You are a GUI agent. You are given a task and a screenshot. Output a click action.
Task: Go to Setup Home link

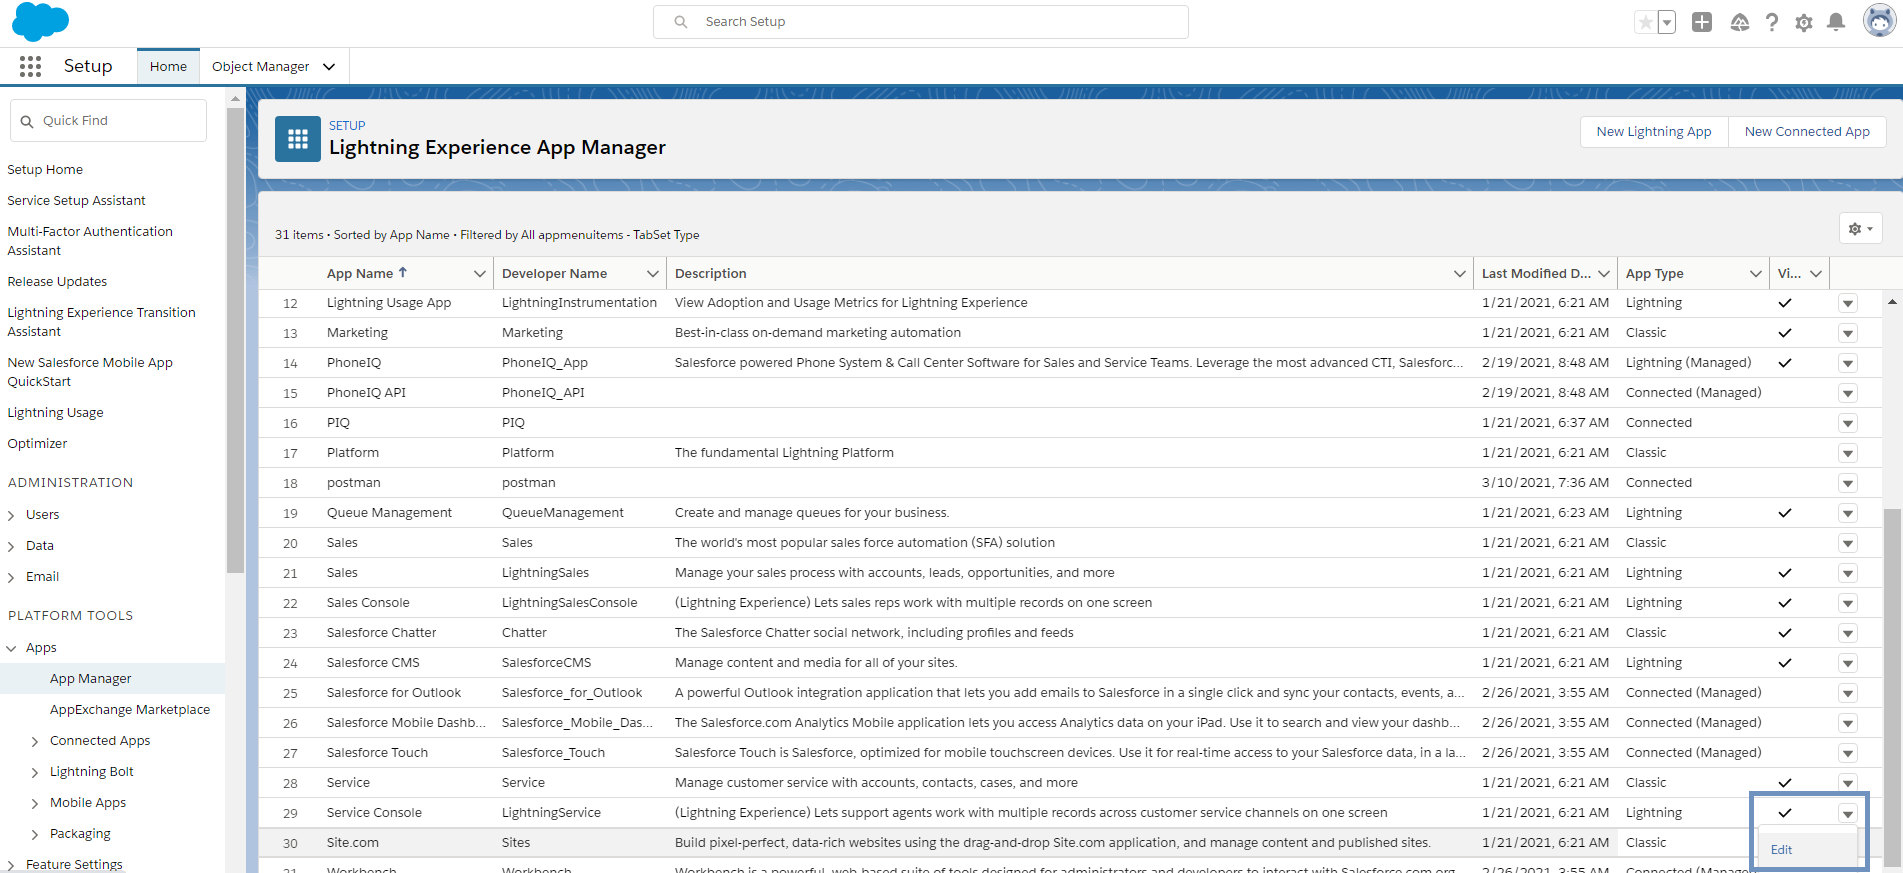[45, 170]
